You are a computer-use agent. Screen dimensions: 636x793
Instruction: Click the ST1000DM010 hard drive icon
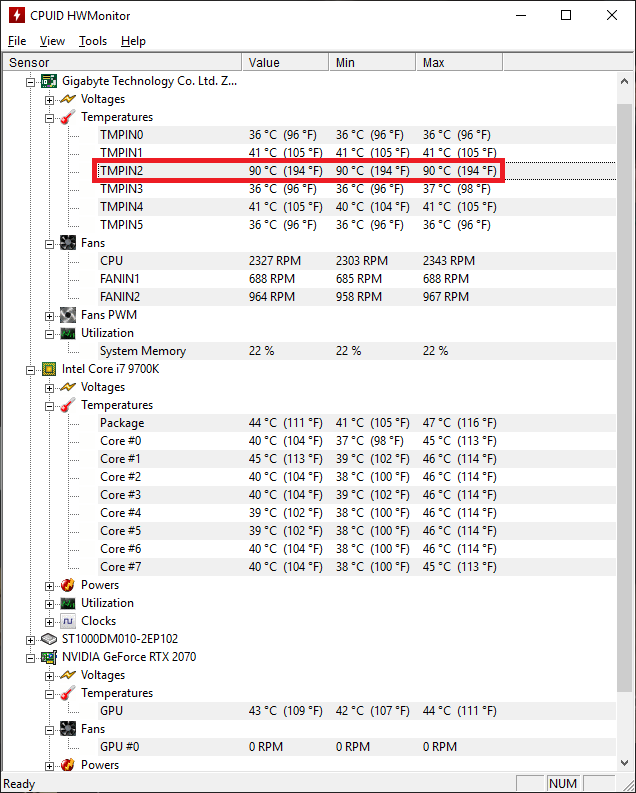click(x=49, y=639)
